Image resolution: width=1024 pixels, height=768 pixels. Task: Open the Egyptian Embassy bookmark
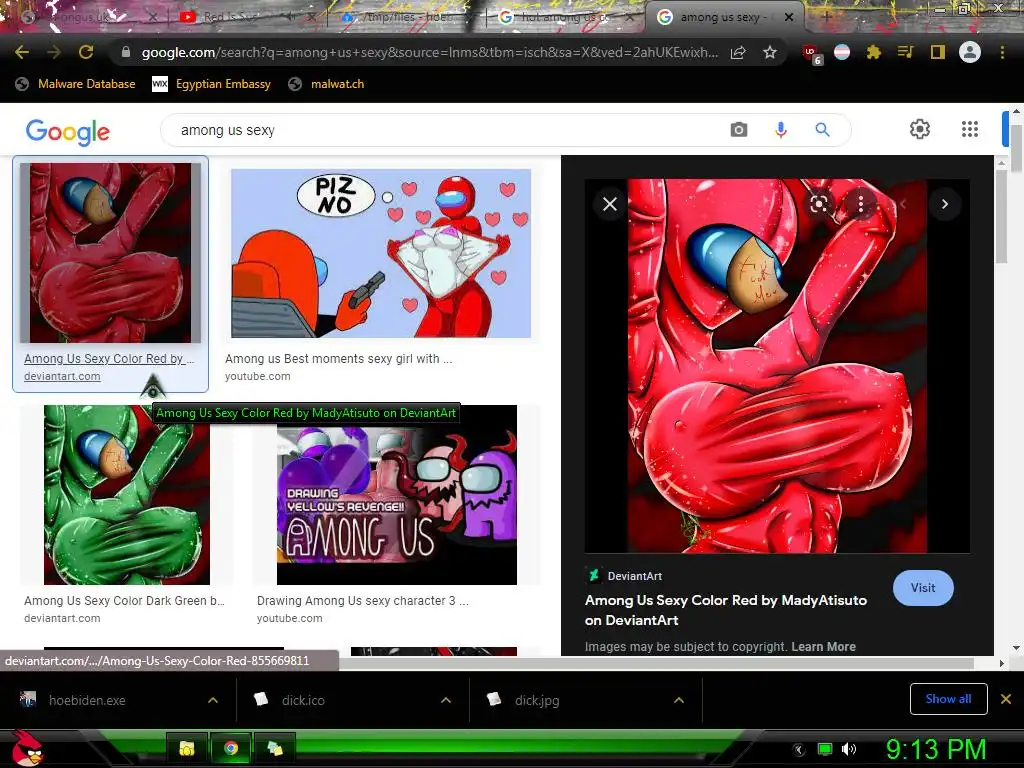[211, 84]
